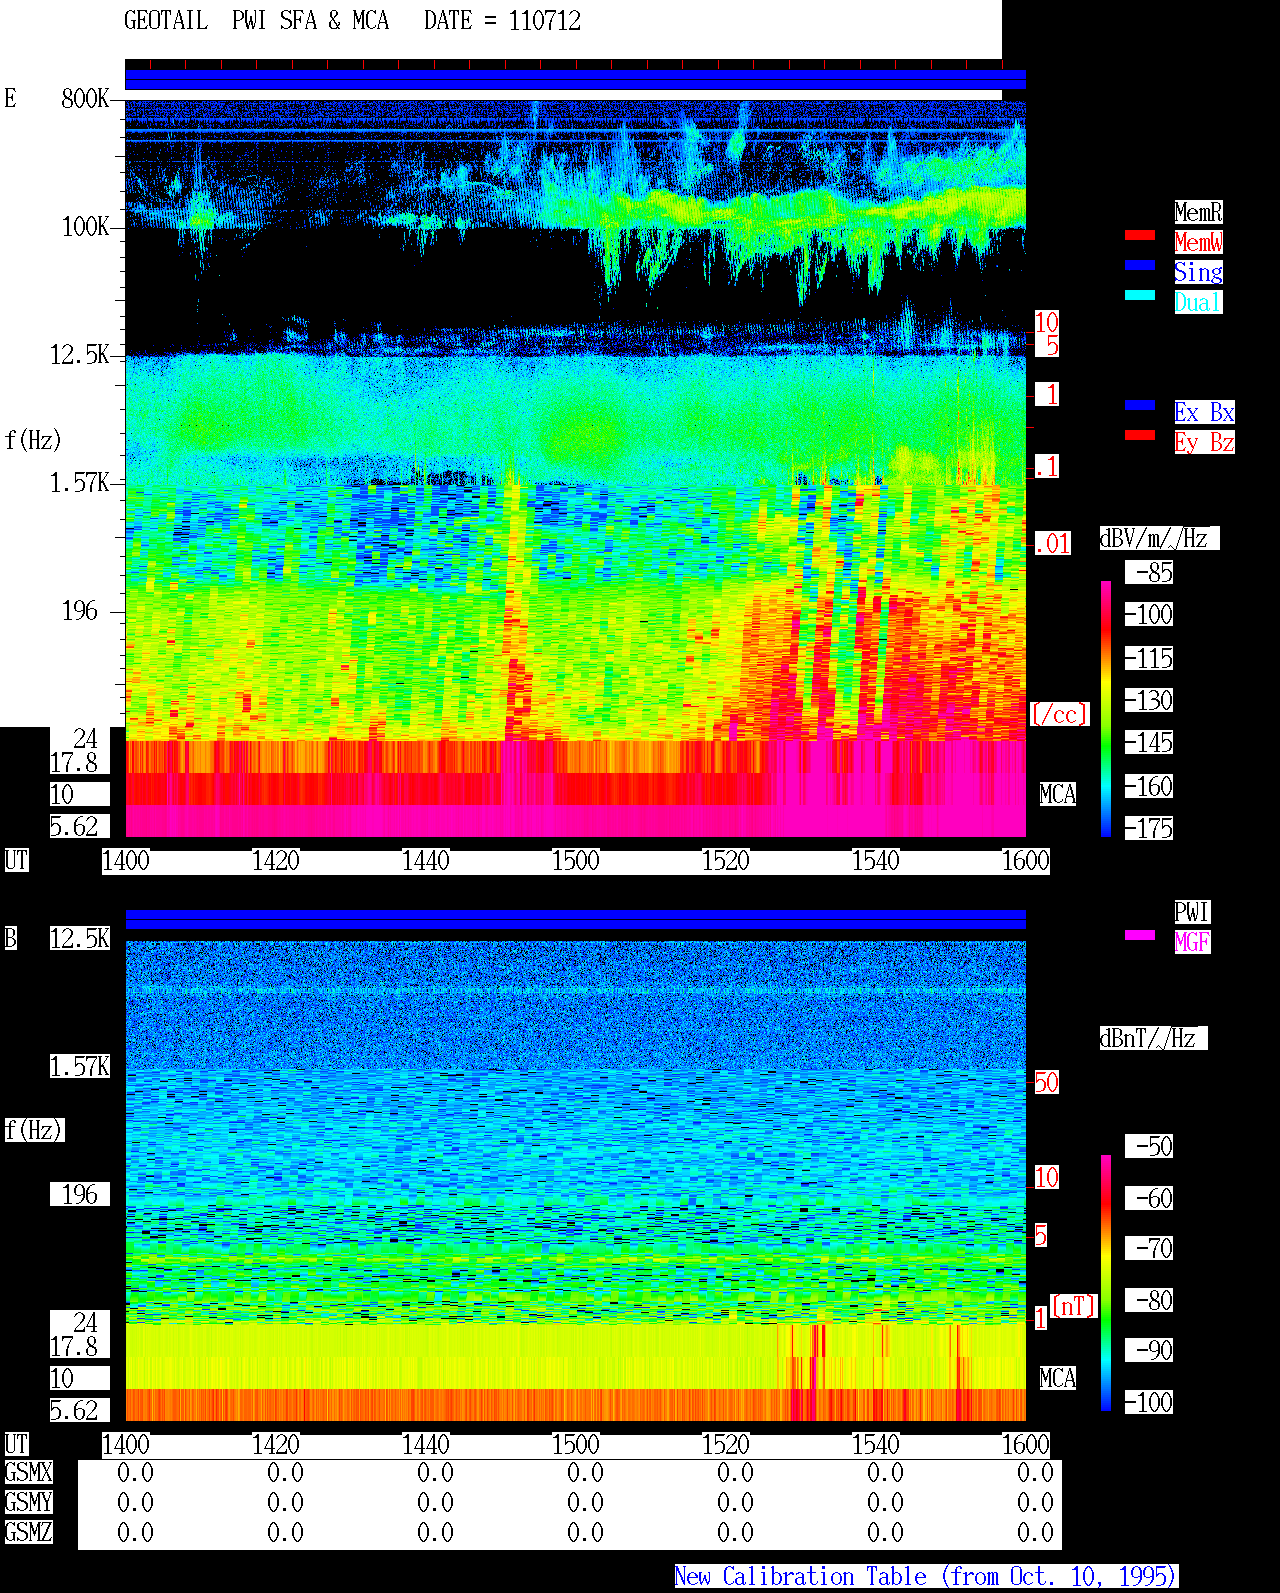Click the GSMX coordinate row label
The image size is (1280, 1593).
click(x=28, y=1473)
